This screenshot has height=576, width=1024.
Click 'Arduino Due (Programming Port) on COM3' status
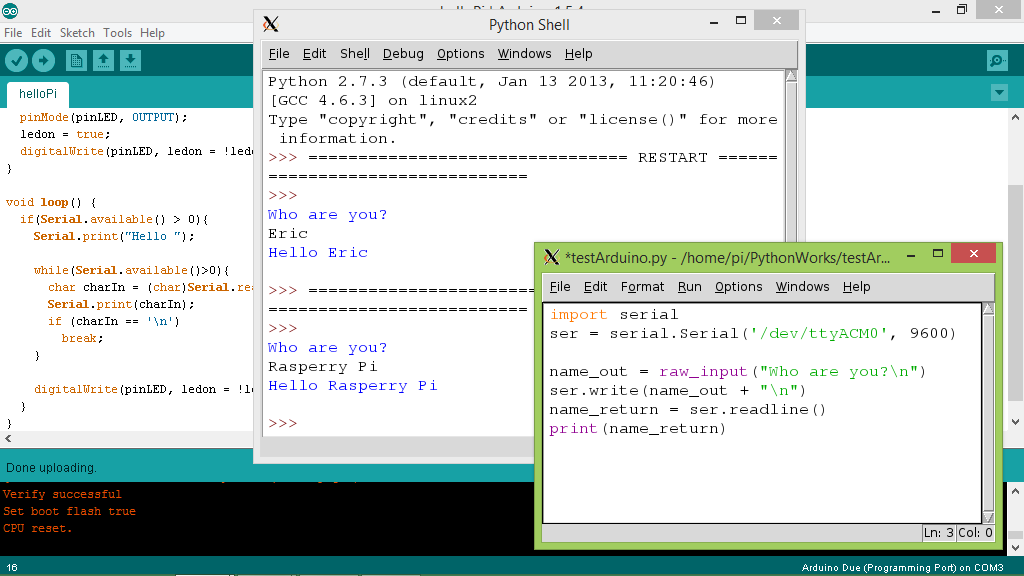[x=903, y=568]
